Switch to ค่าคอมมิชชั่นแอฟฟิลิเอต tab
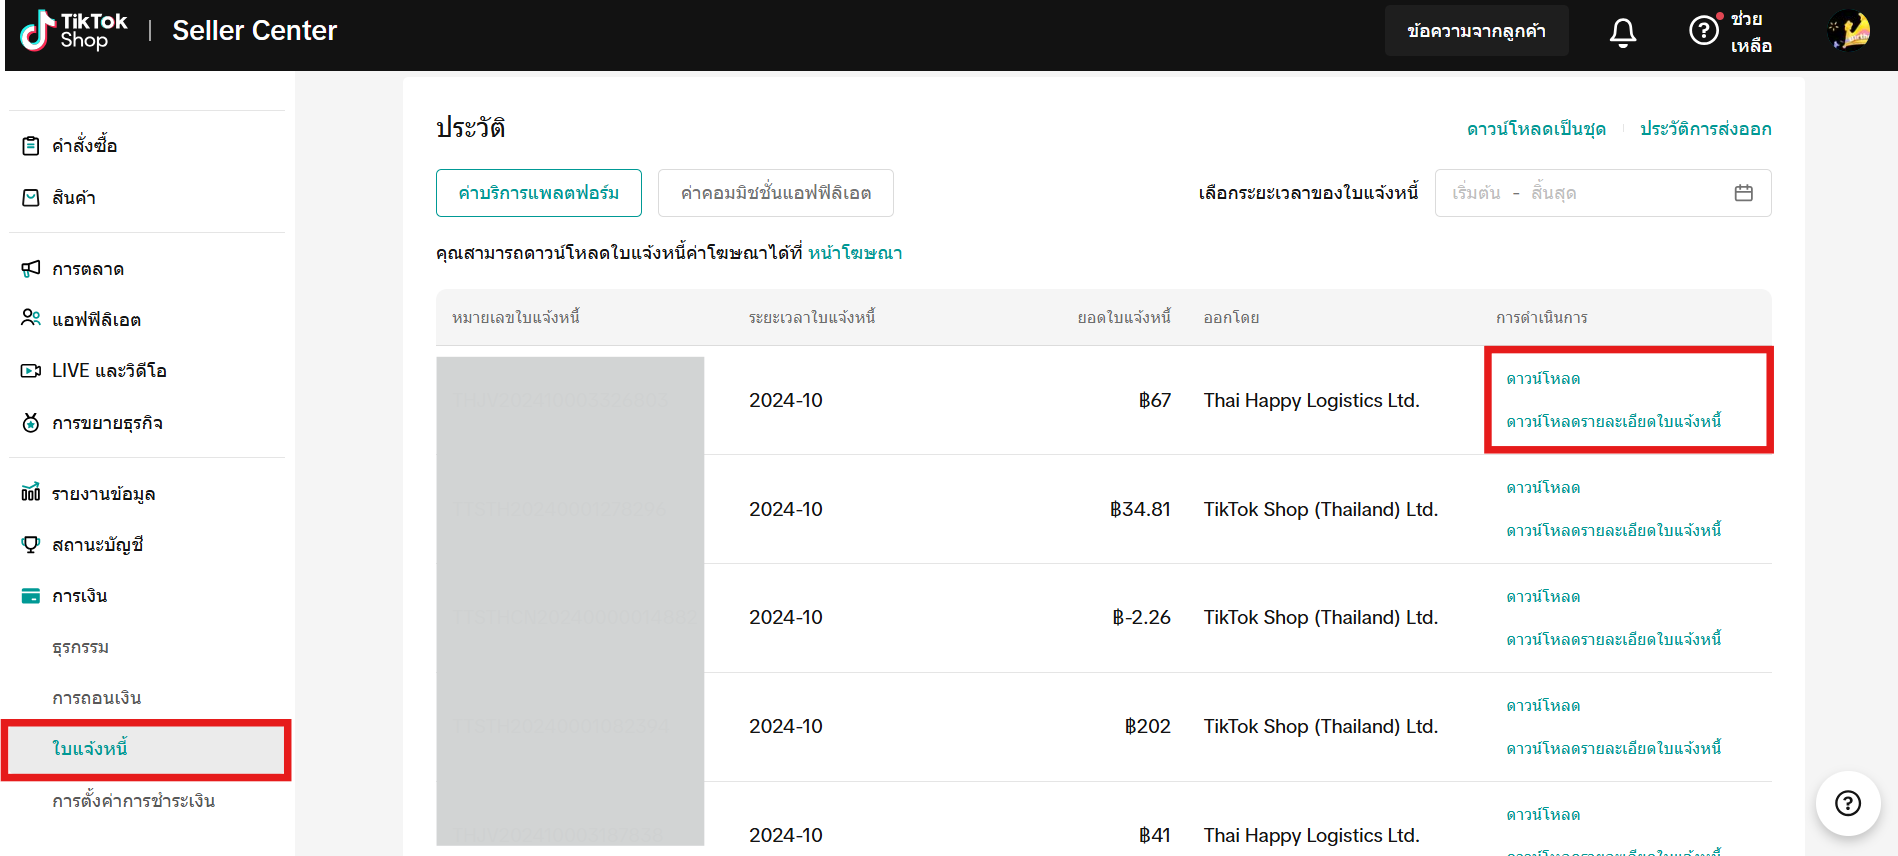The width and height of the screenshot is (1898, 856). pos(776,193)
